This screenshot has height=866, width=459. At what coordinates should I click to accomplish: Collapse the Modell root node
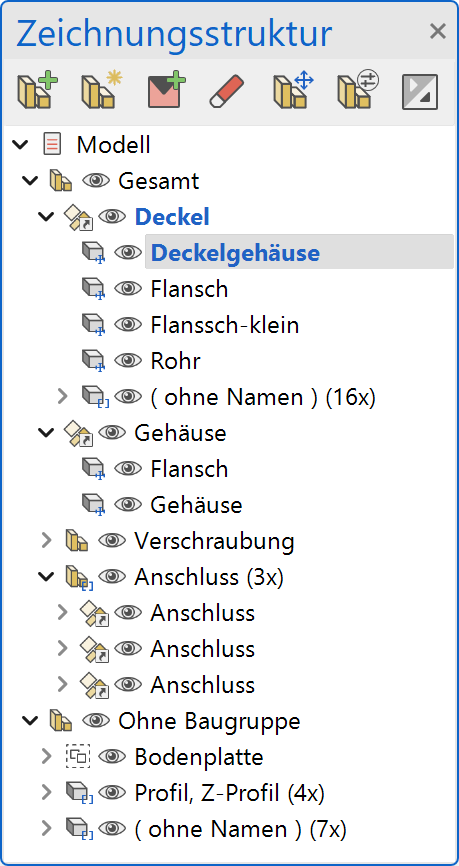[20, 145]
